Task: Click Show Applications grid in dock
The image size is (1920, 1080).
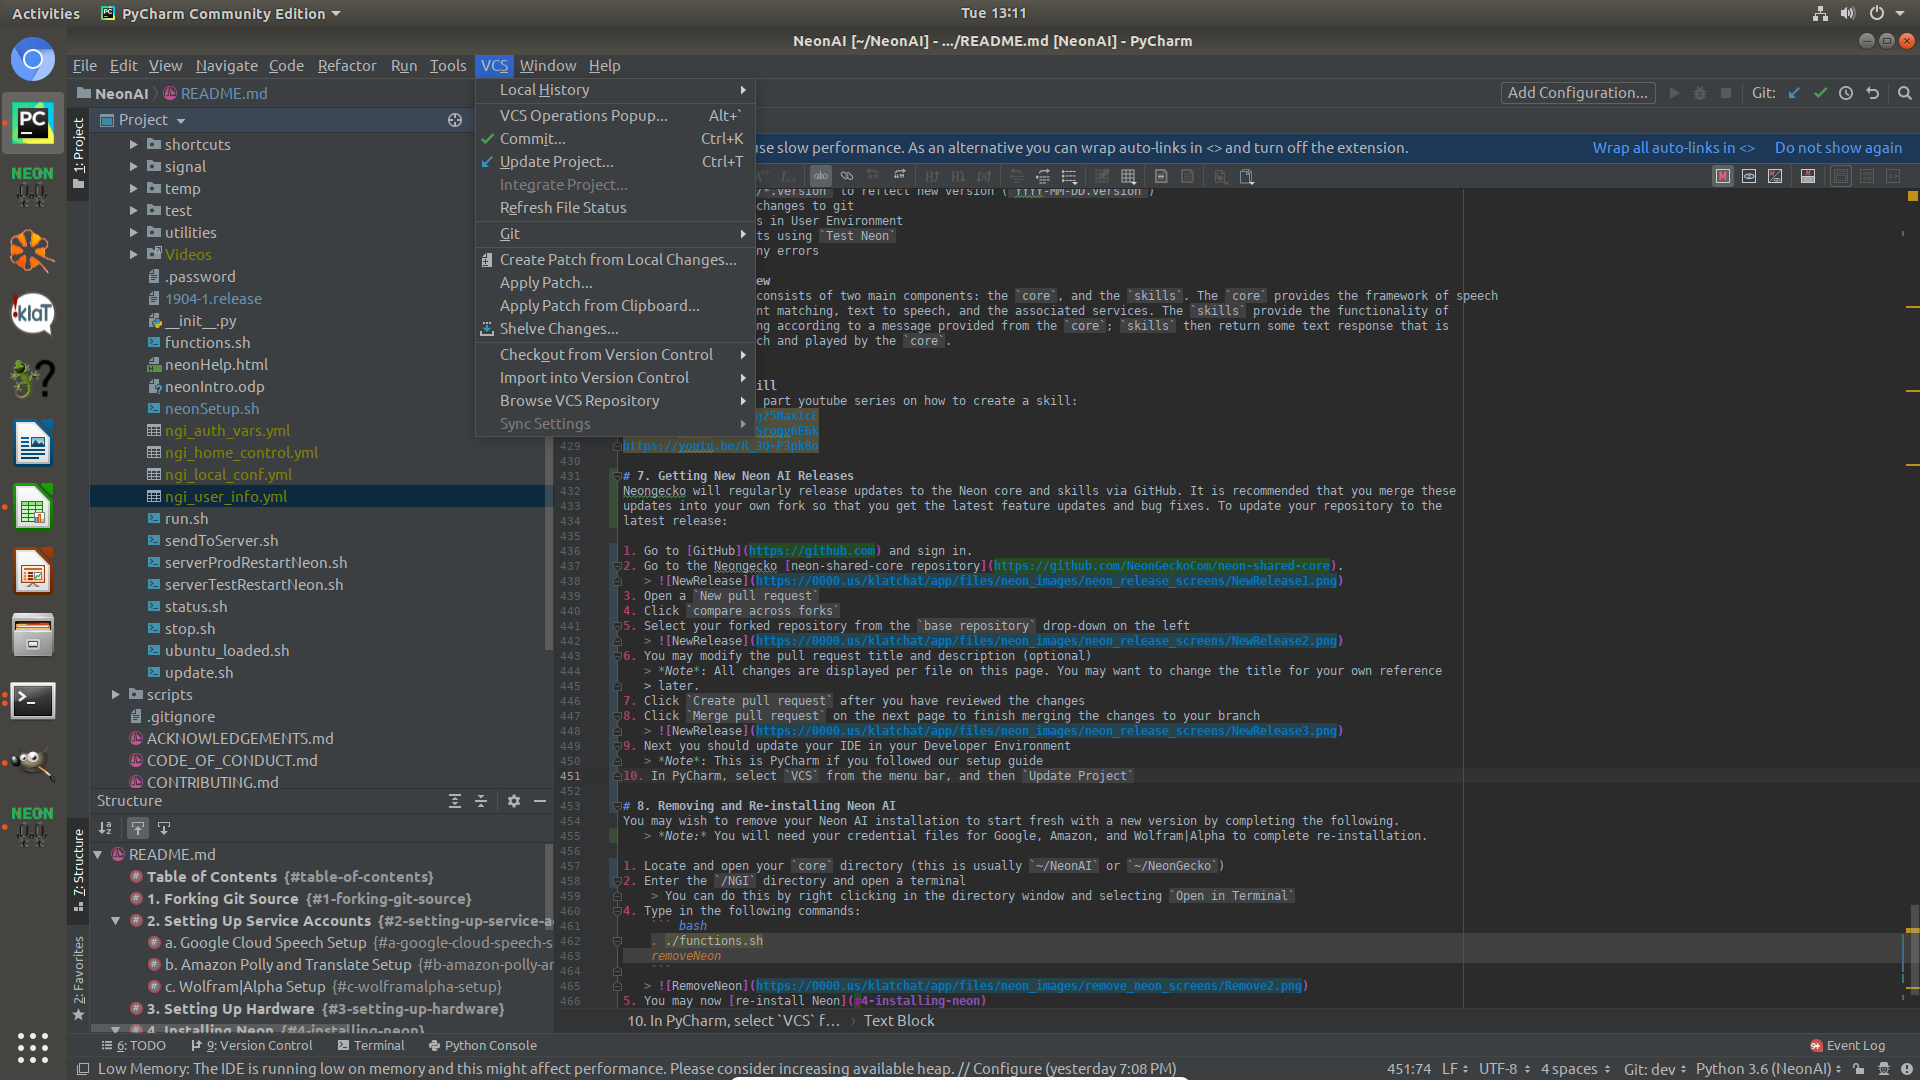Action: (32, 1047)
